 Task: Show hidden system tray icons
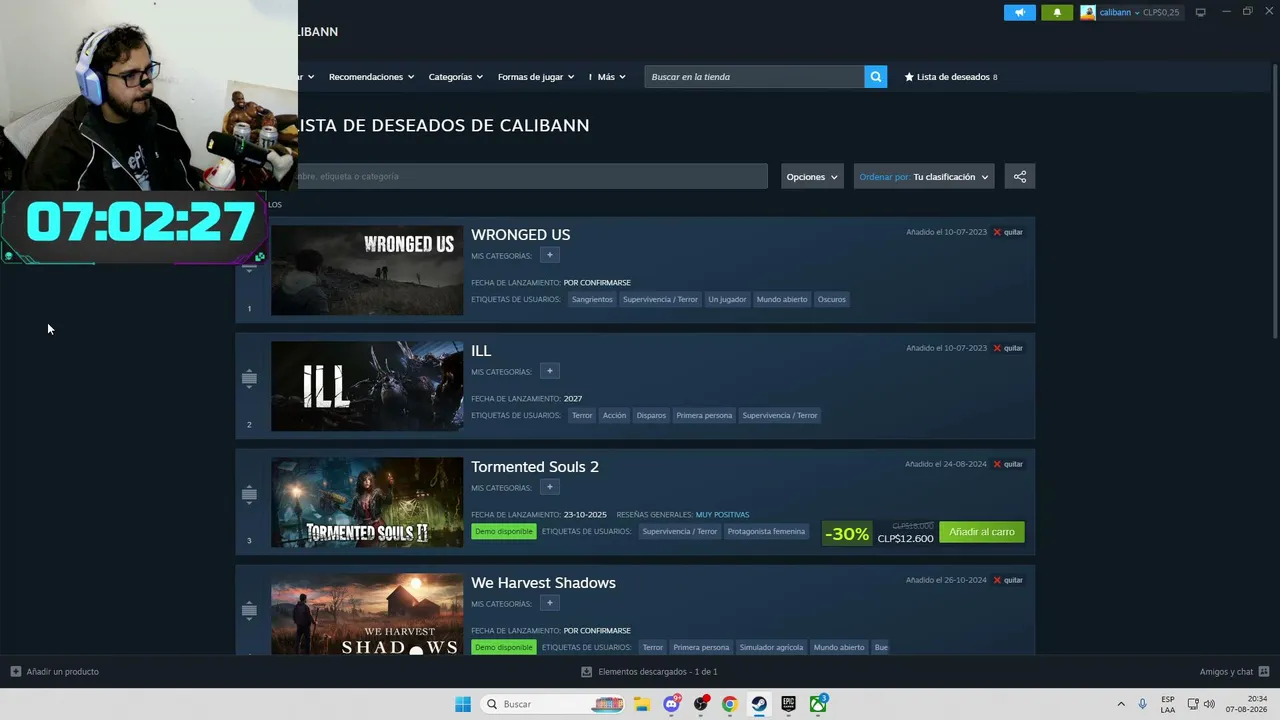pyautogui.click(x=1121, y=704)
